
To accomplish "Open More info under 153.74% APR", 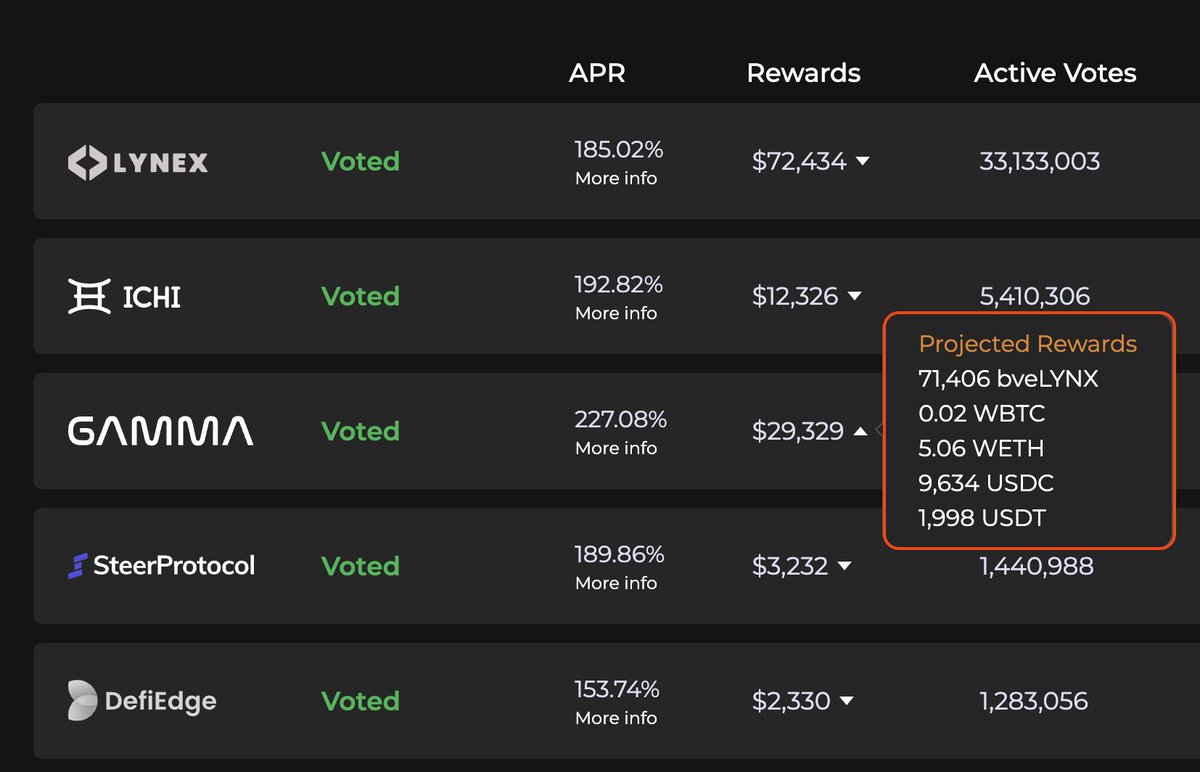I will pos(616,718).
